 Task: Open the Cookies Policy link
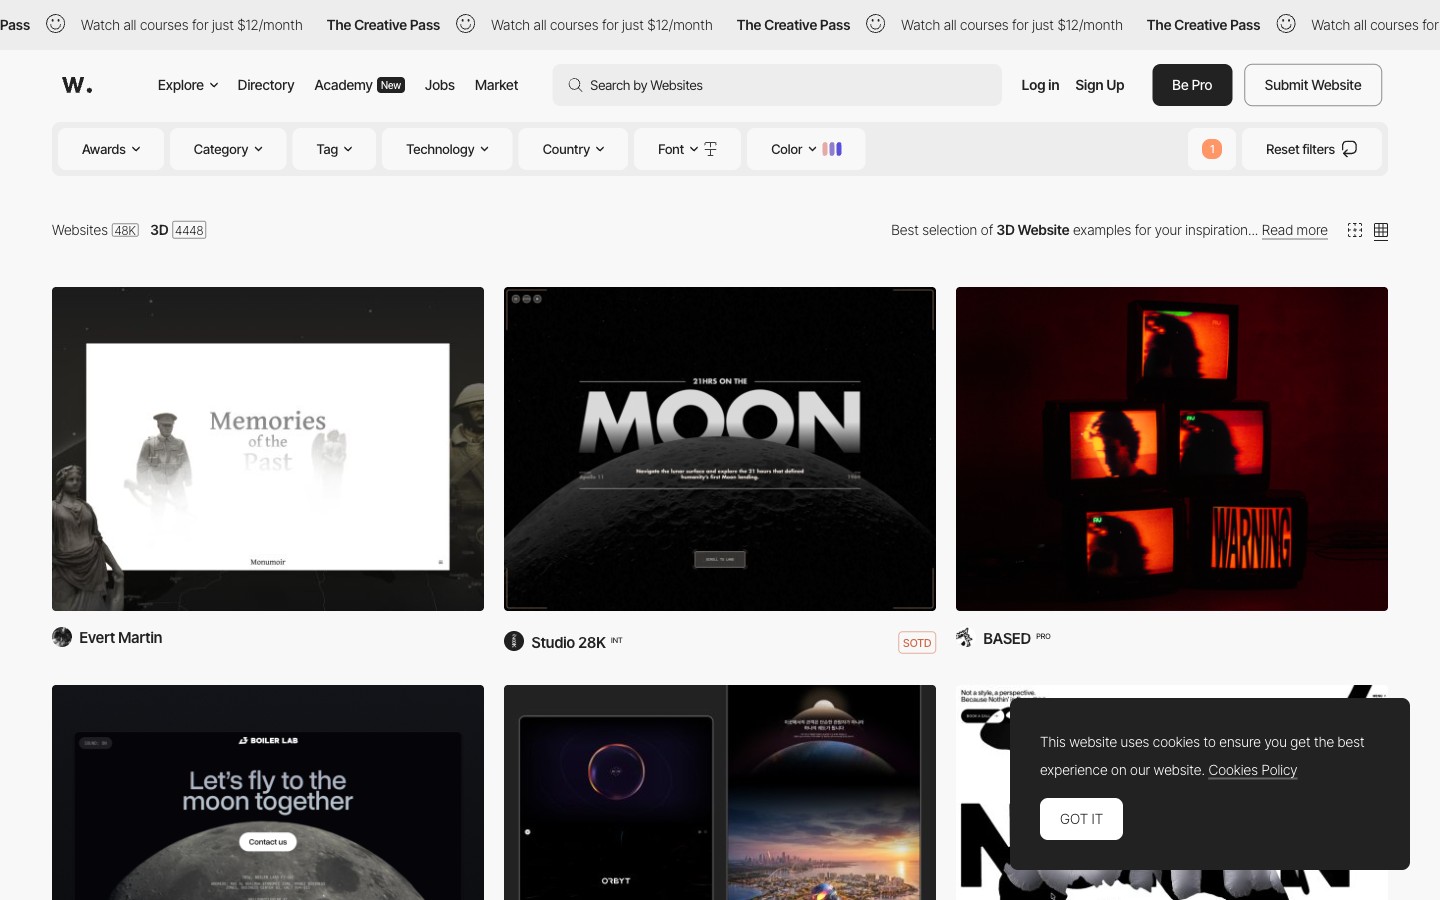(1253, 770)
